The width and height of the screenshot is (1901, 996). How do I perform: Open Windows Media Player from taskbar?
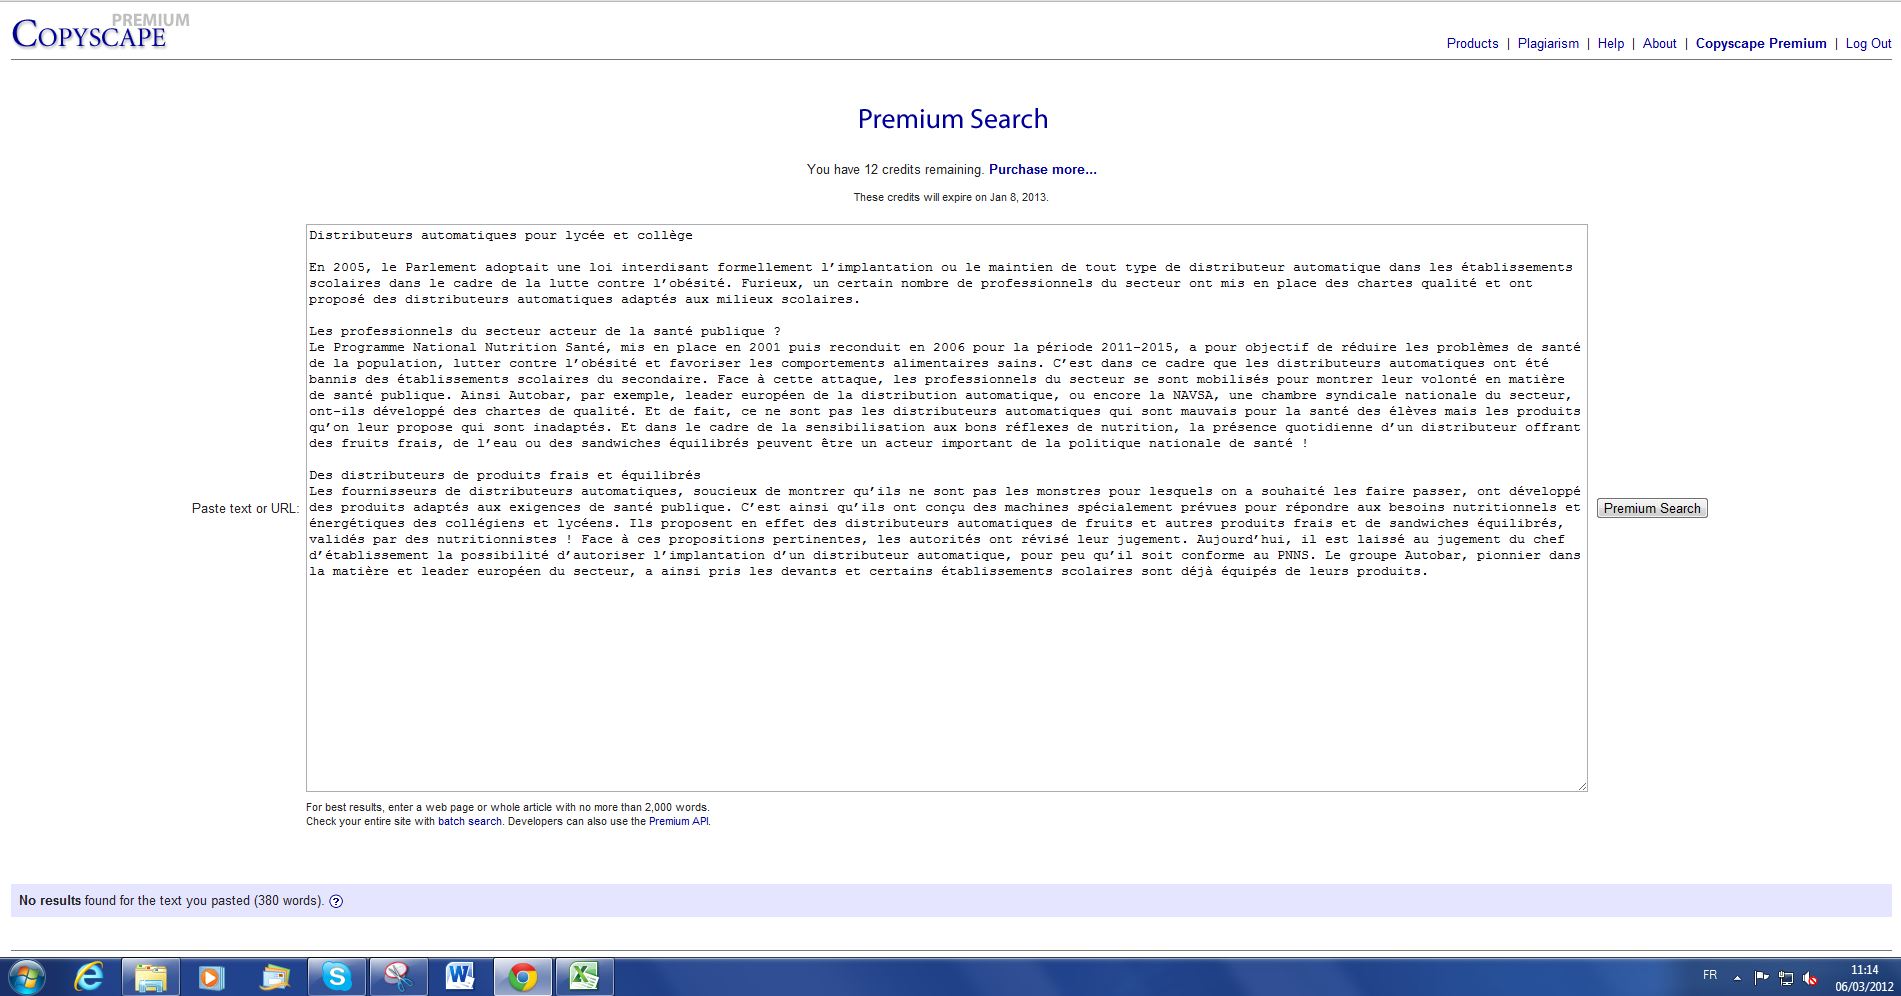[212, 976]
